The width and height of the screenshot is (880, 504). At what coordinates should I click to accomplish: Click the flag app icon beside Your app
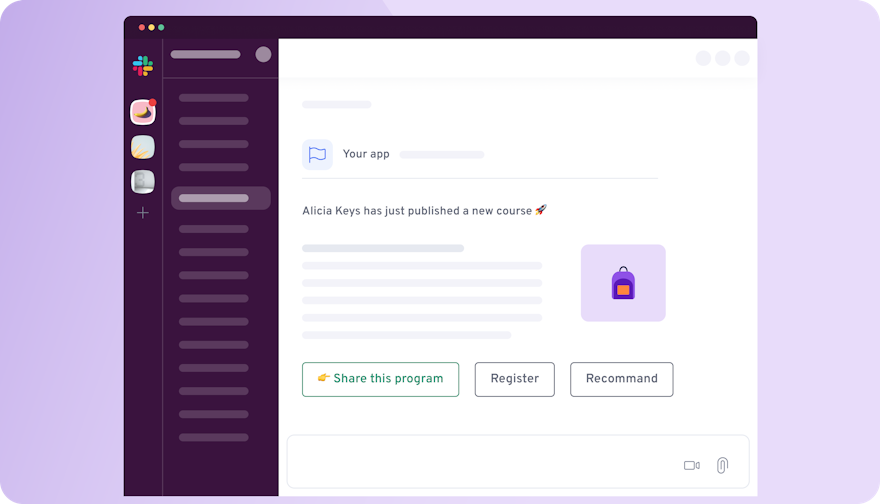coord(317,154)
